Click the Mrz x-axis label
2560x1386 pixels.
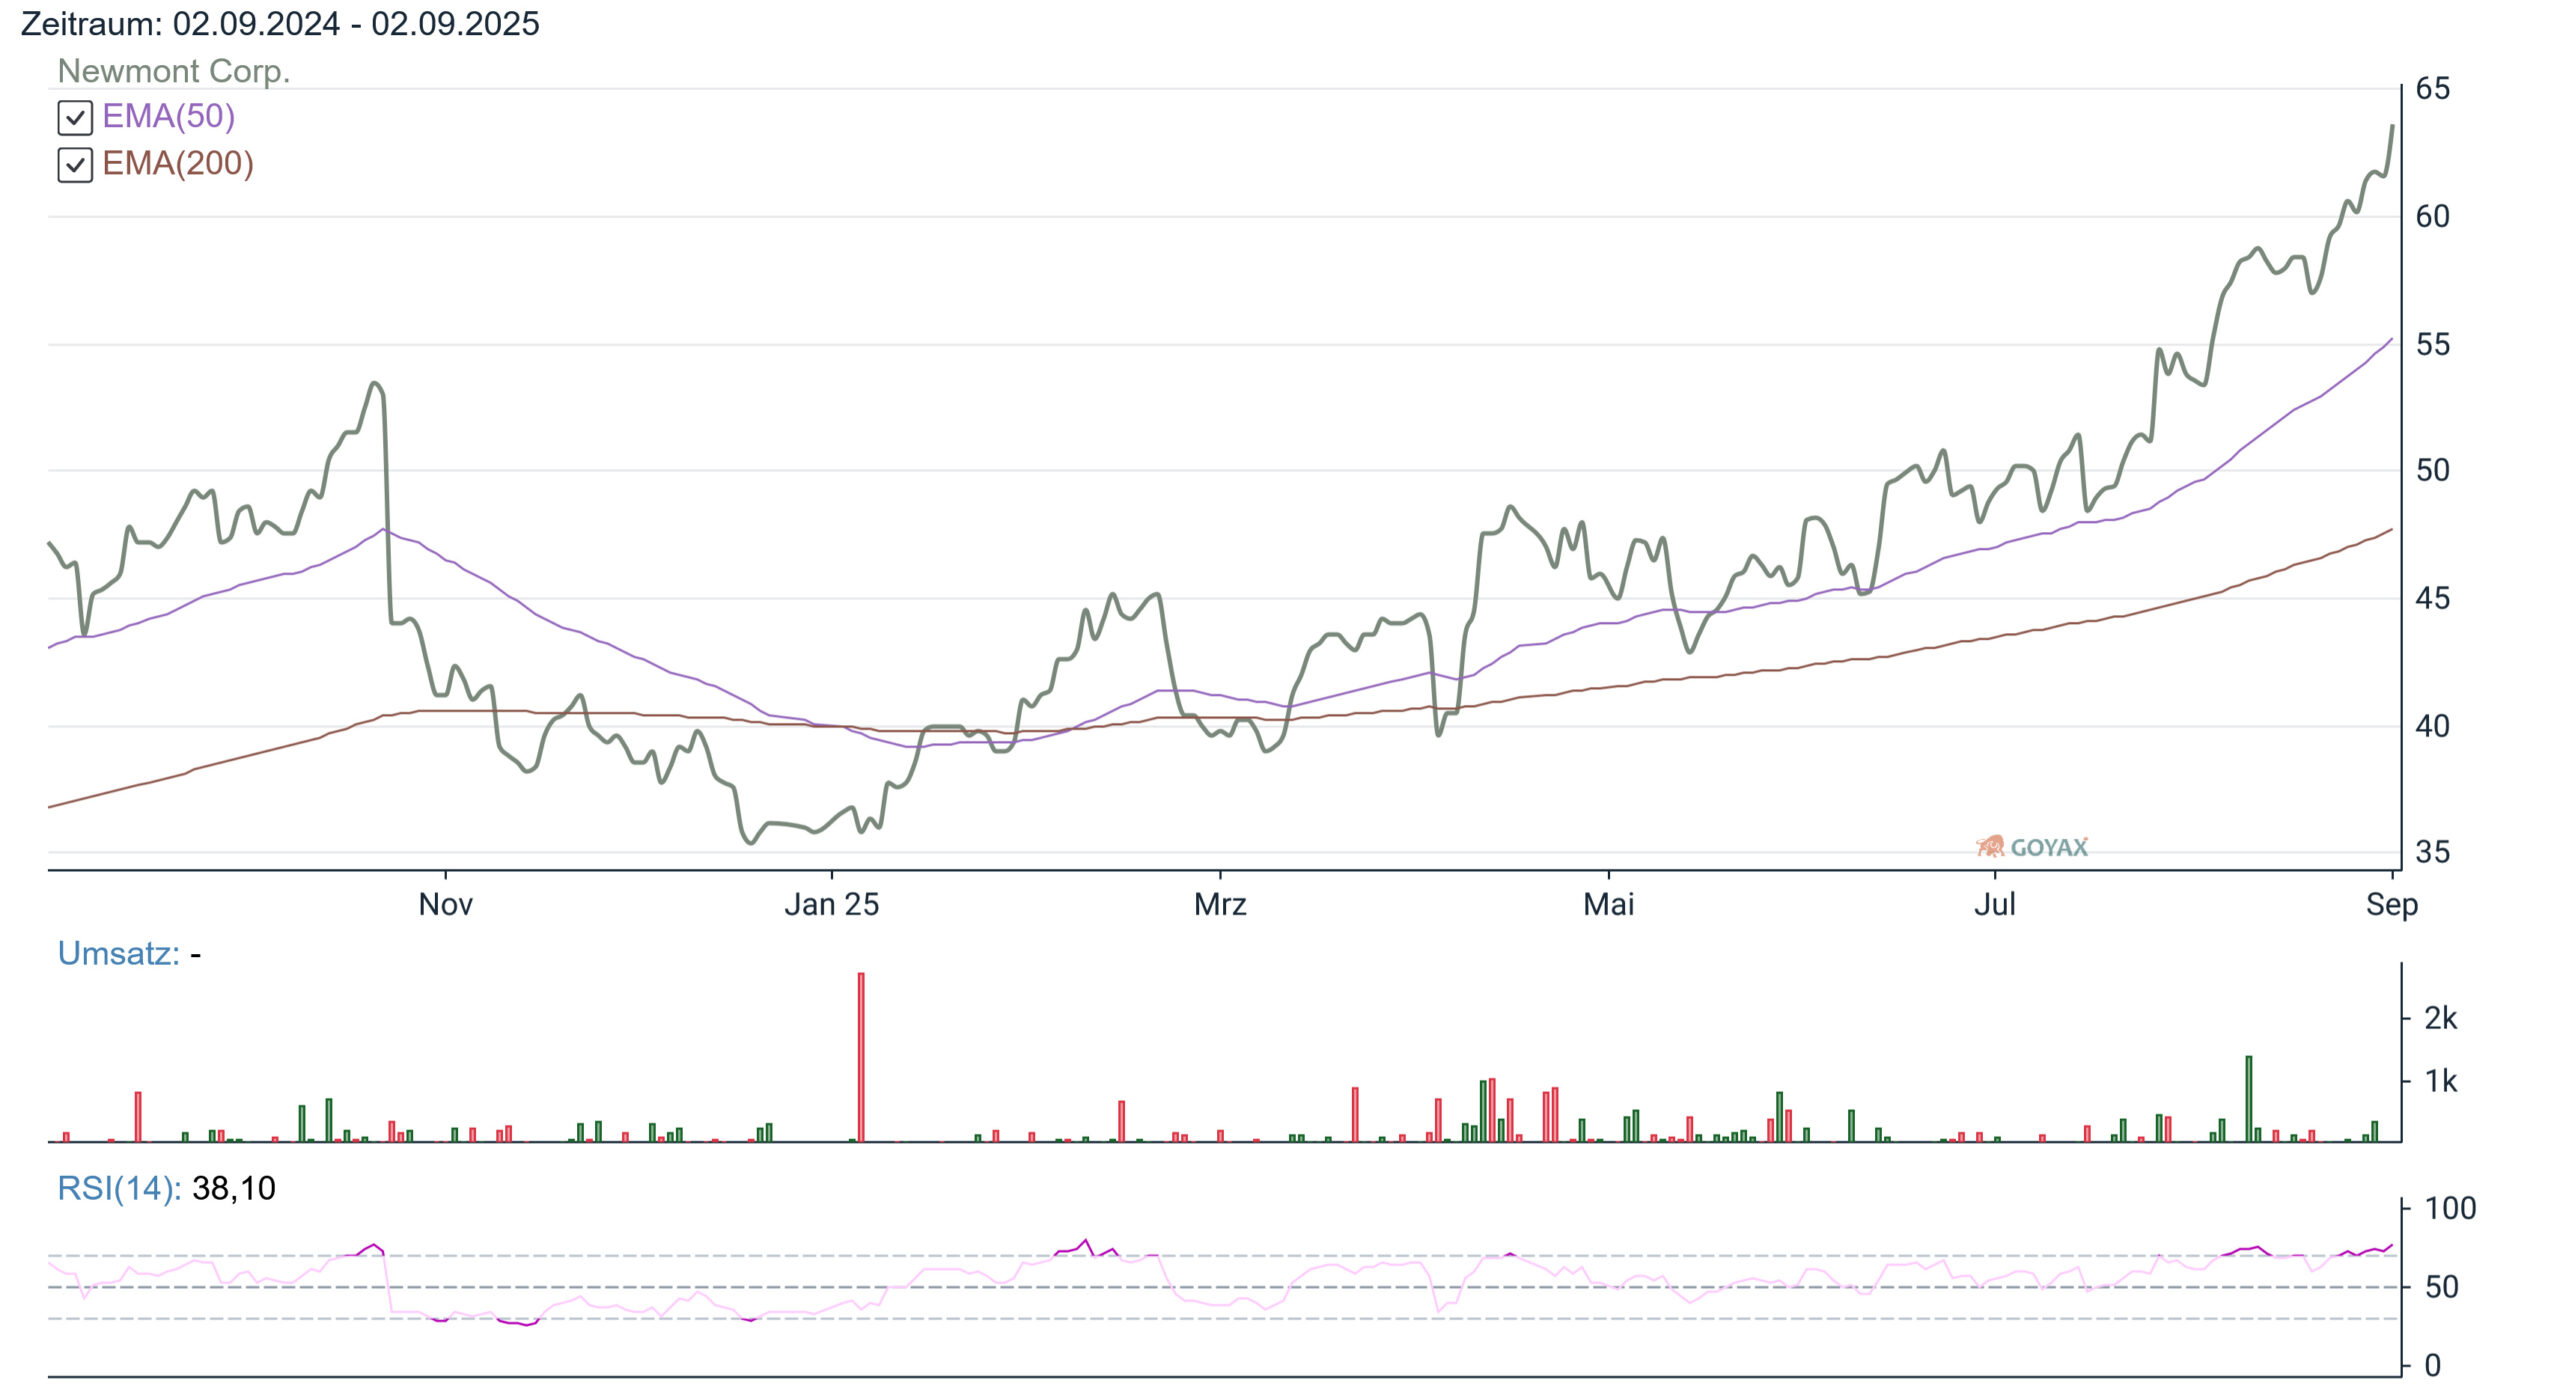(1220, 905)
